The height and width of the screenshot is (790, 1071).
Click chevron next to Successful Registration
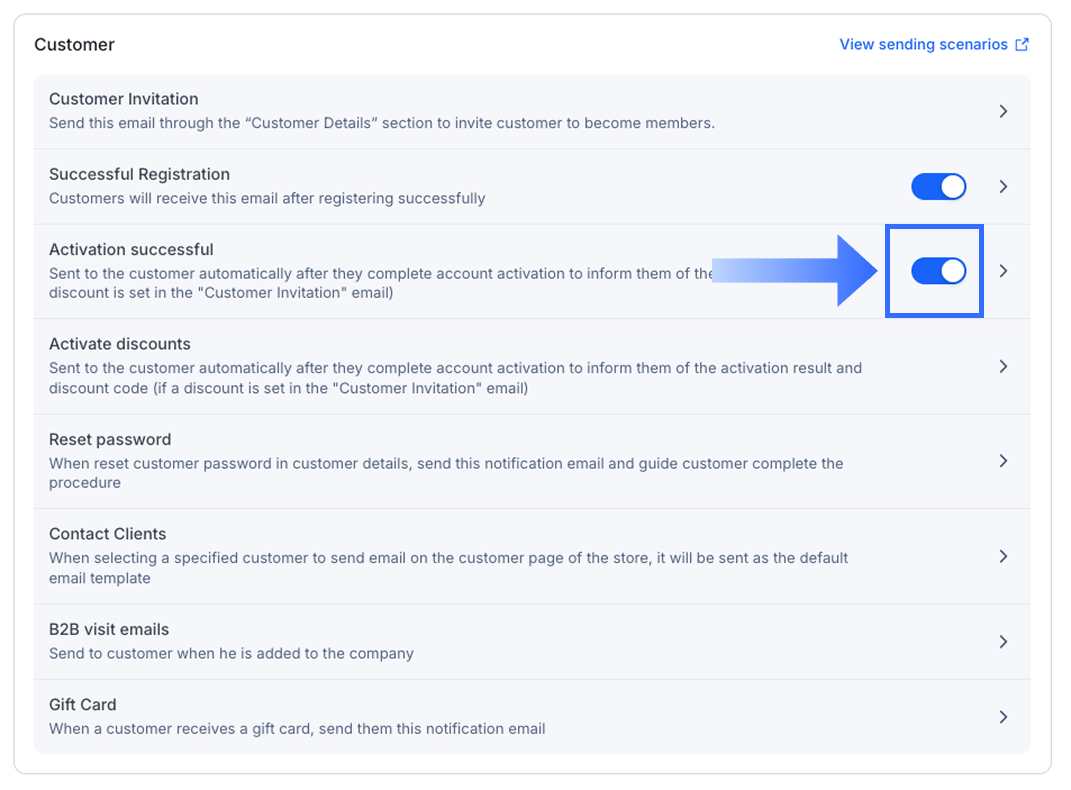1003,186
